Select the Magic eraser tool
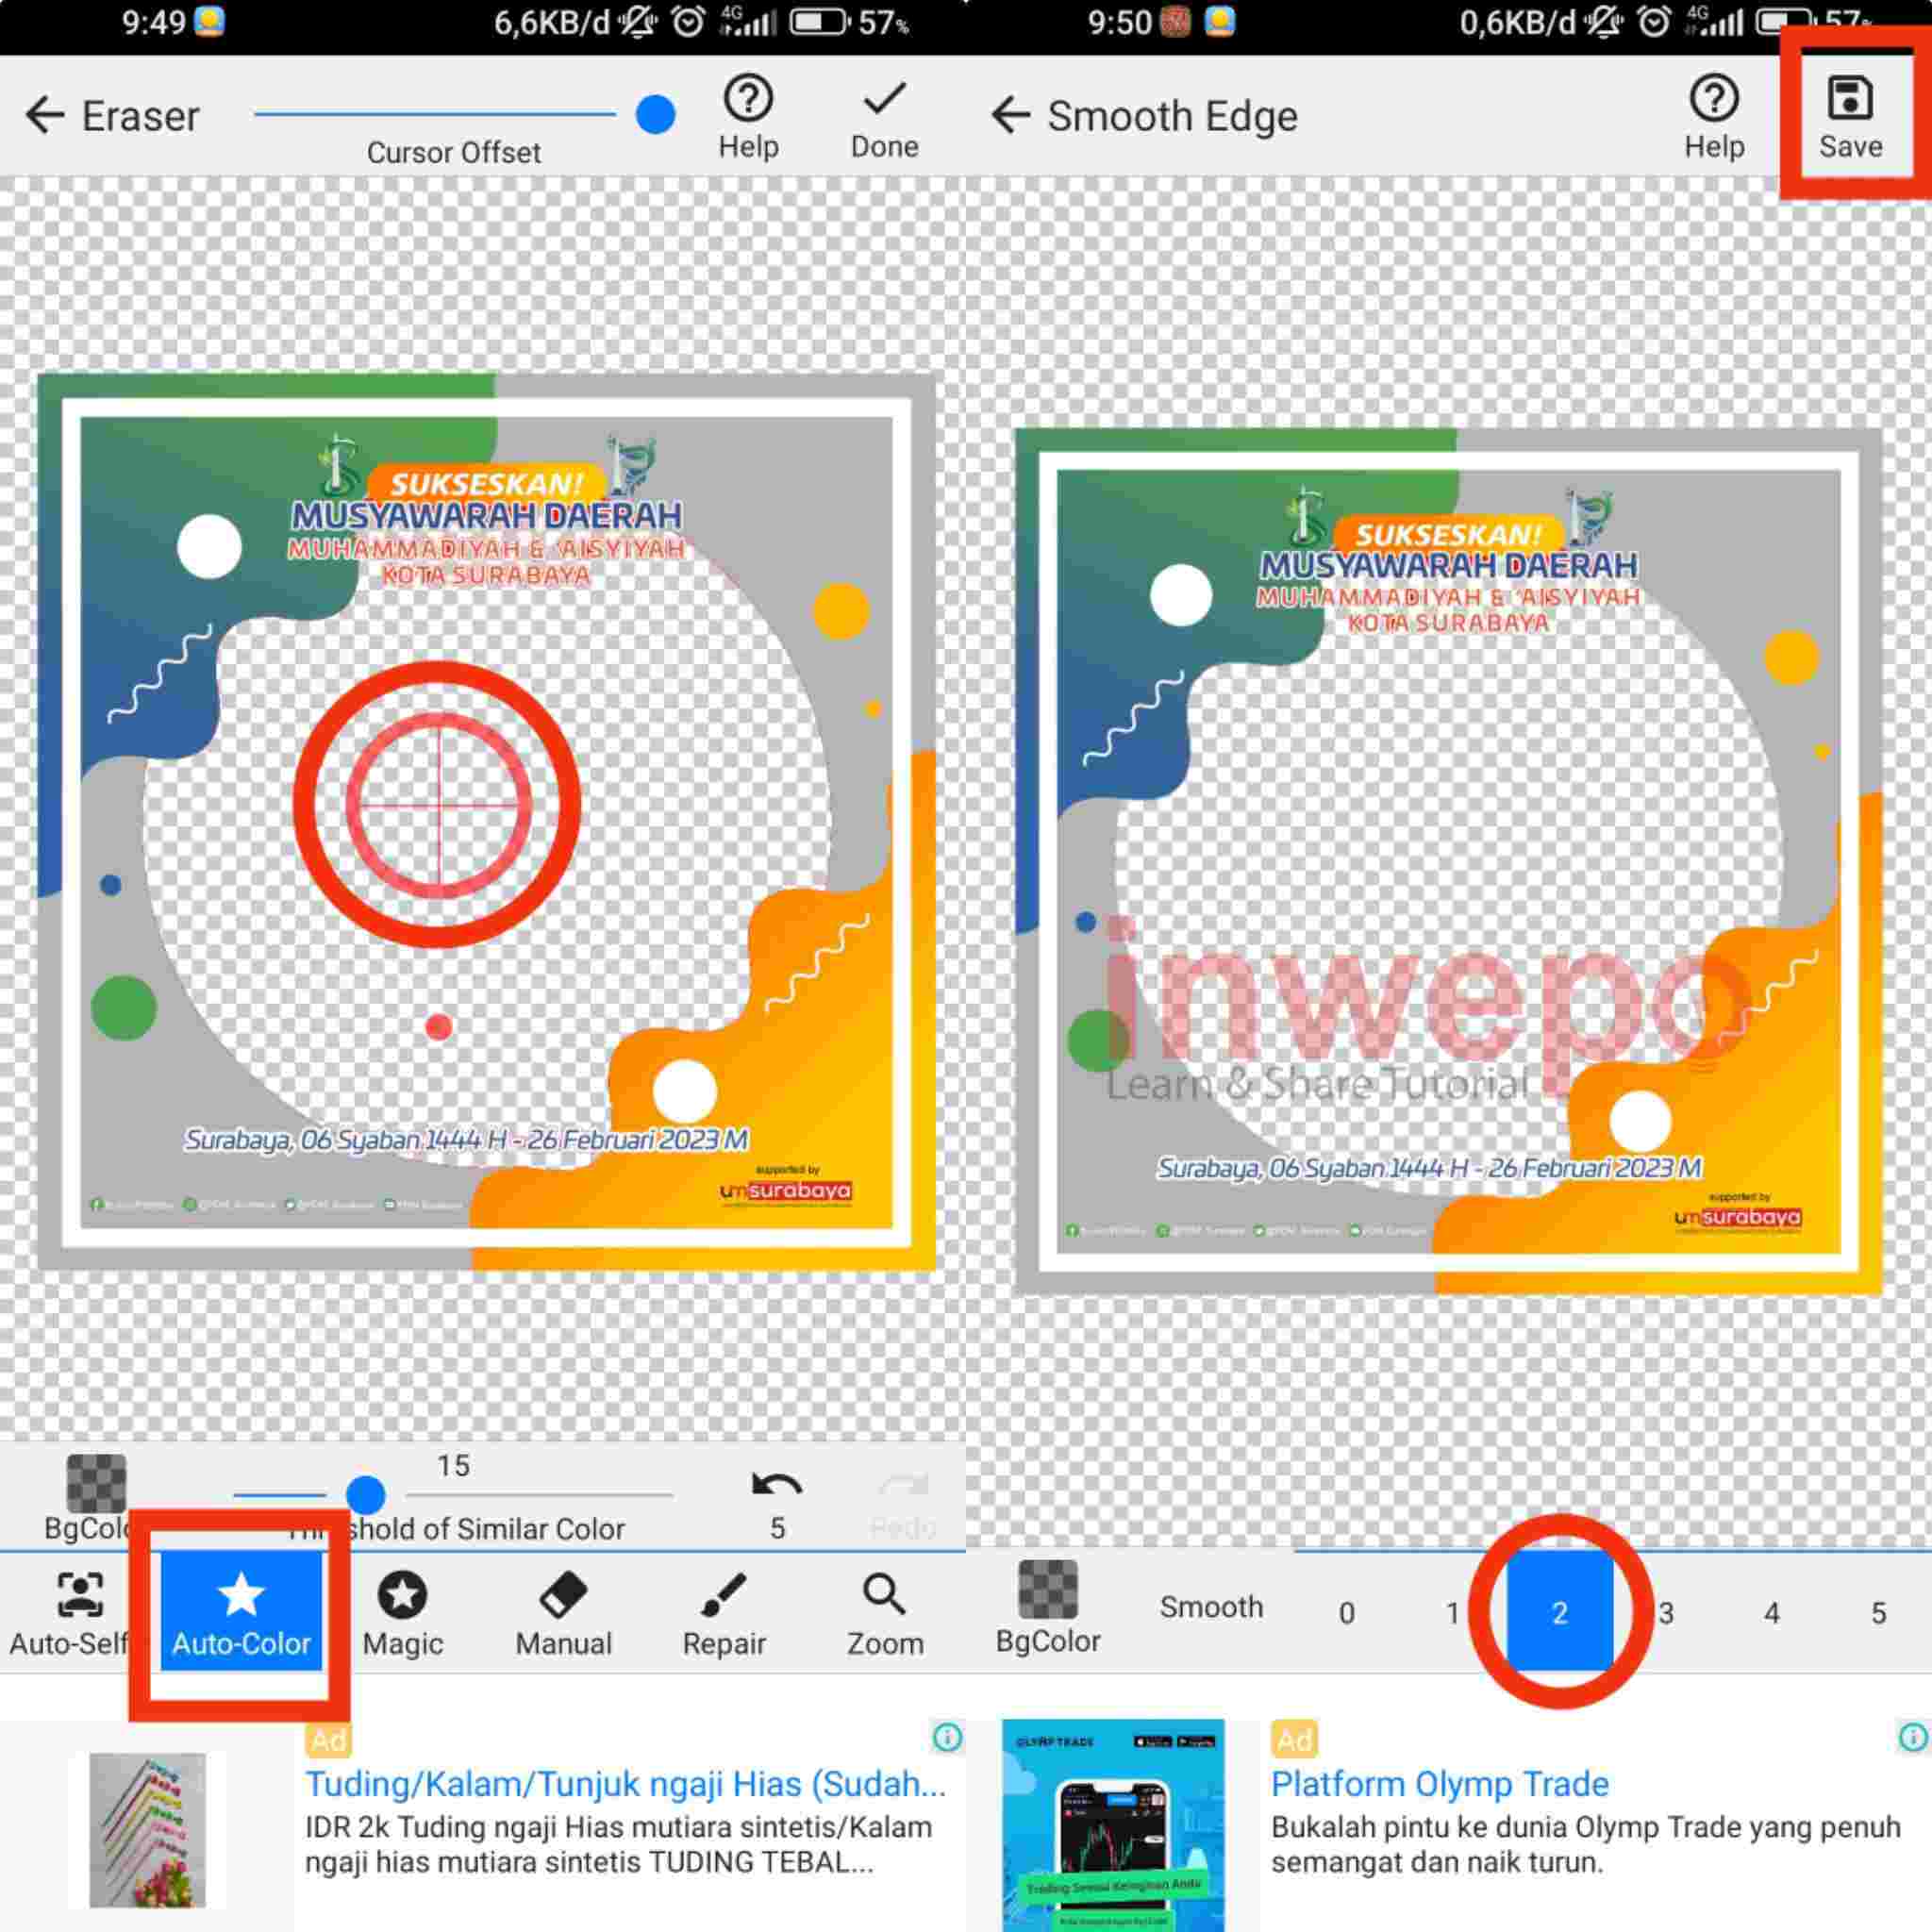Image resolution: width=1932 pixels, height=1932 pixels. click(x=402, y=1612)
